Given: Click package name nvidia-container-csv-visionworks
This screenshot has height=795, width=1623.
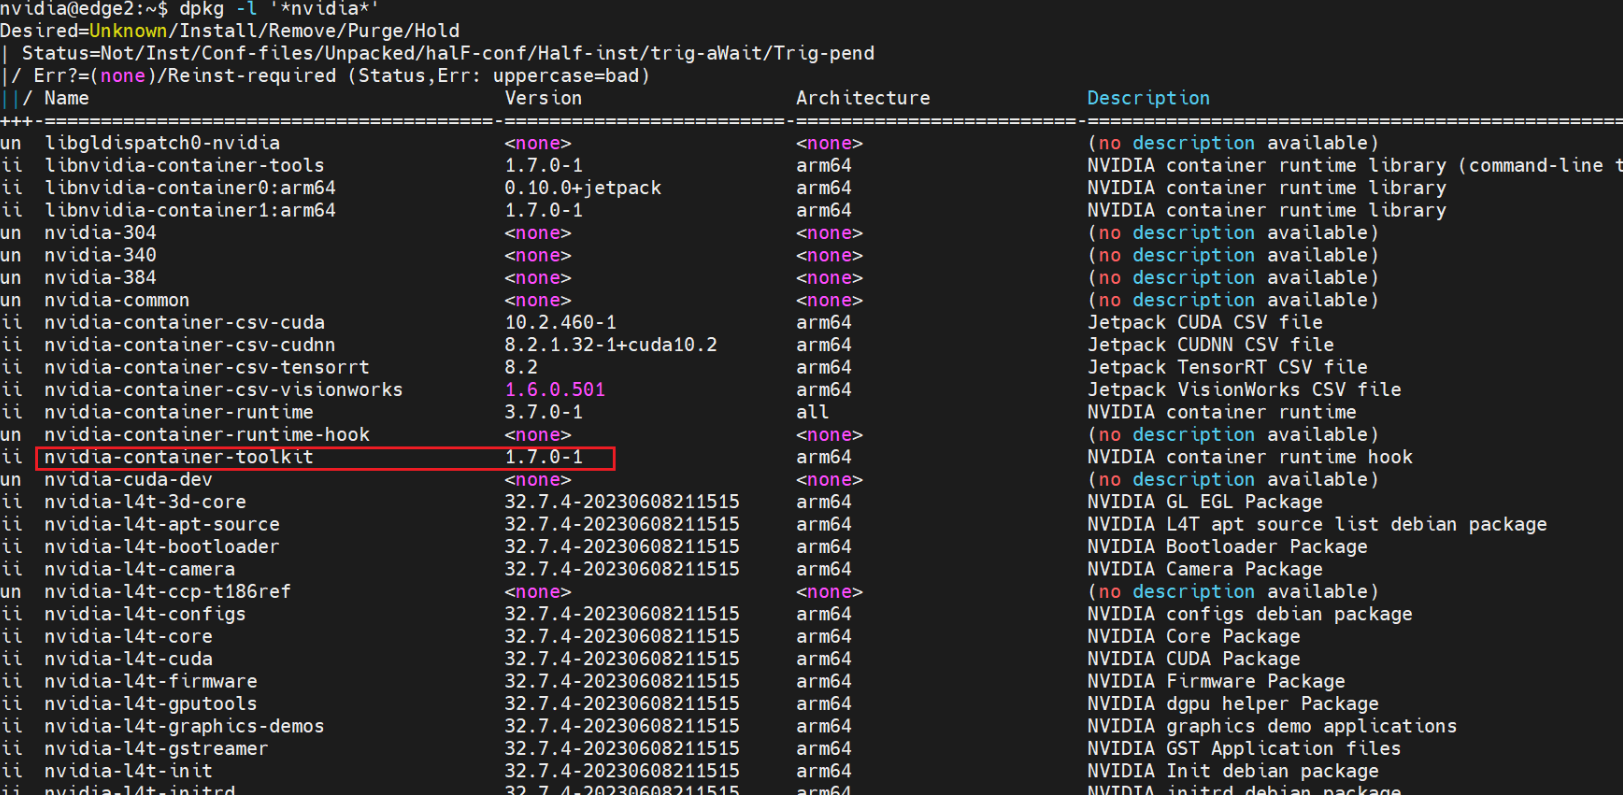Looking at the screenshot, I should [x=223, y=390].
